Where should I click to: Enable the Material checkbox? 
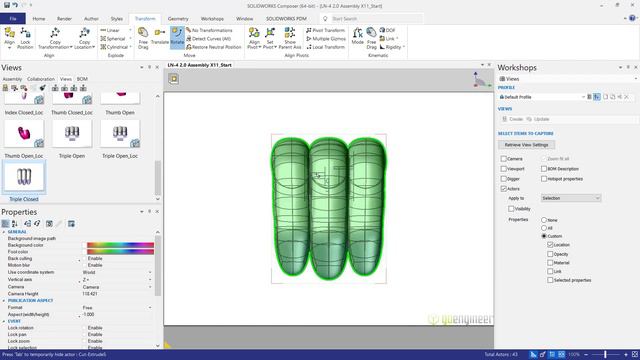550,262
